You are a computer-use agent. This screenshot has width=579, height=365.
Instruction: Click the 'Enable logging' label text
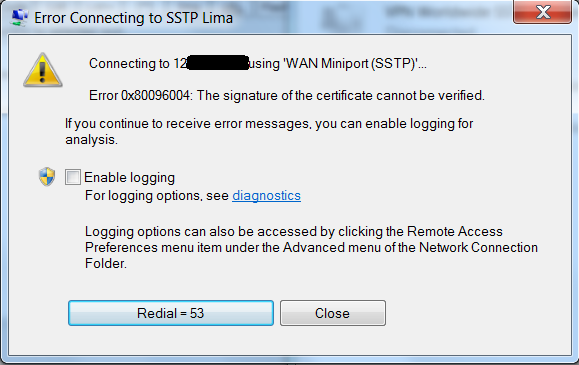coord(129,178)
